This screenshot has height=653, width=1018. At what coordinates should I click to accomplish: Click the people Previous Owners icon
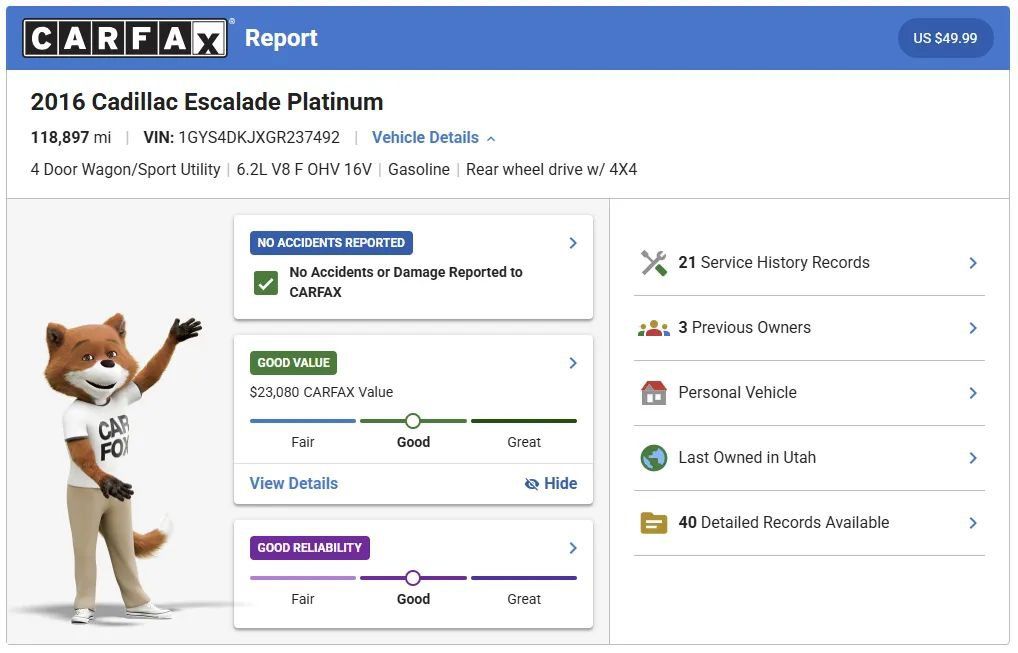[x=654, y=328]
